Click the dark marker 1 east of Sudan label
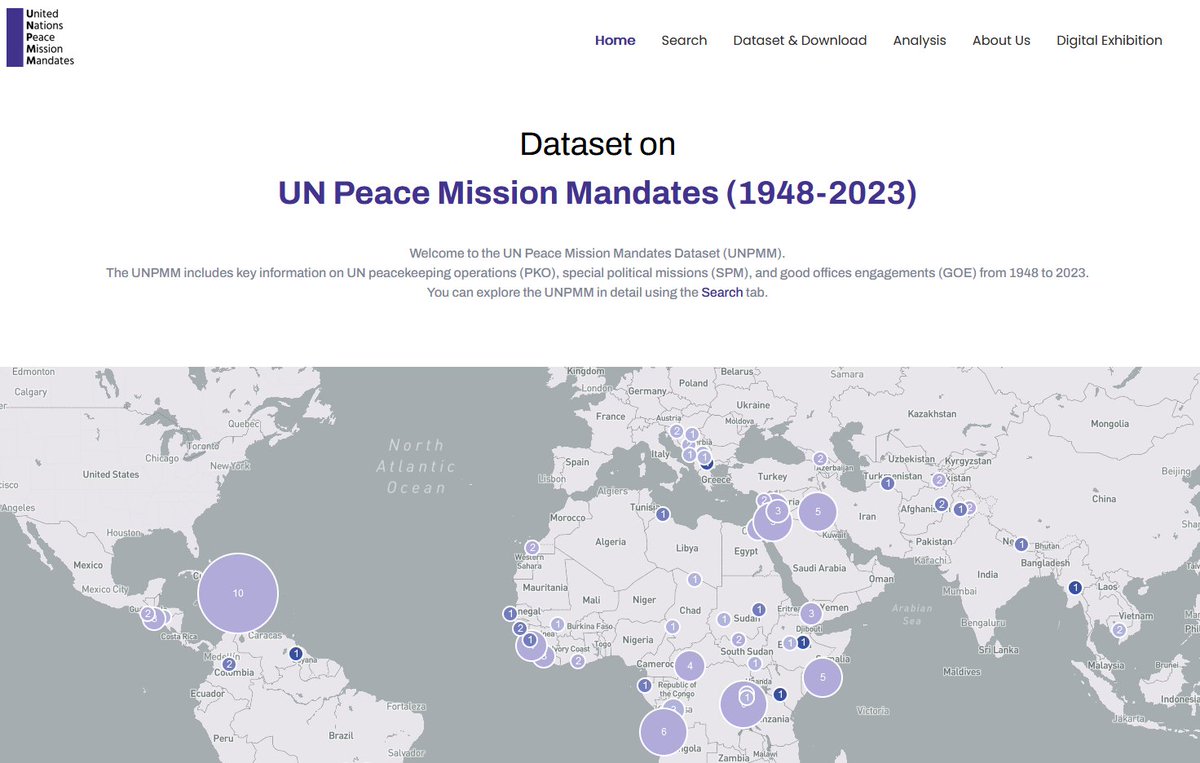Viewport: 1200px width, 763px height. [759, 609]
